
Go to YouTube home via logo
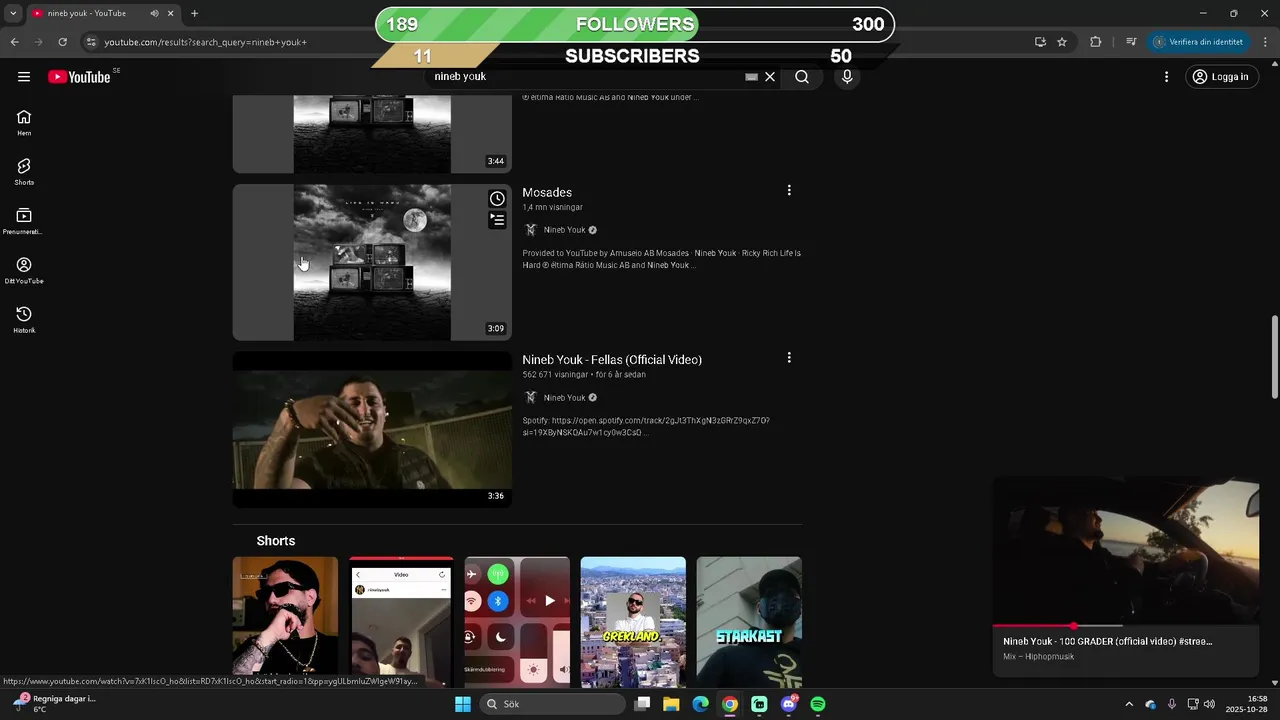coord(79,77)
